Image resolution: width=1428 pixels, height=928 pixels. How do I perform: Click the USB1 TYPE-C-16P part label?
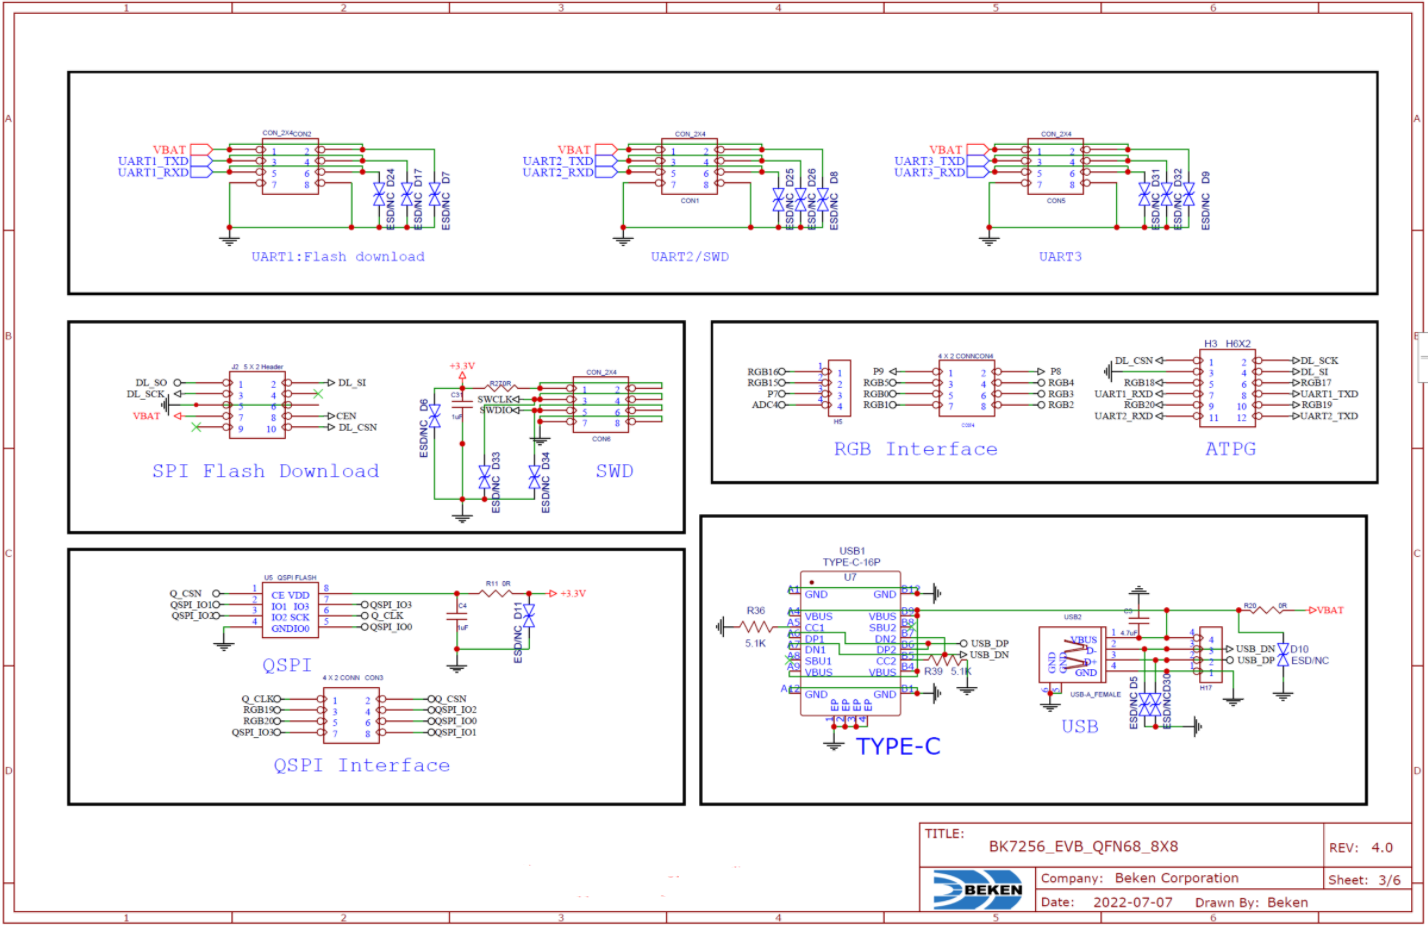(852, 556)
